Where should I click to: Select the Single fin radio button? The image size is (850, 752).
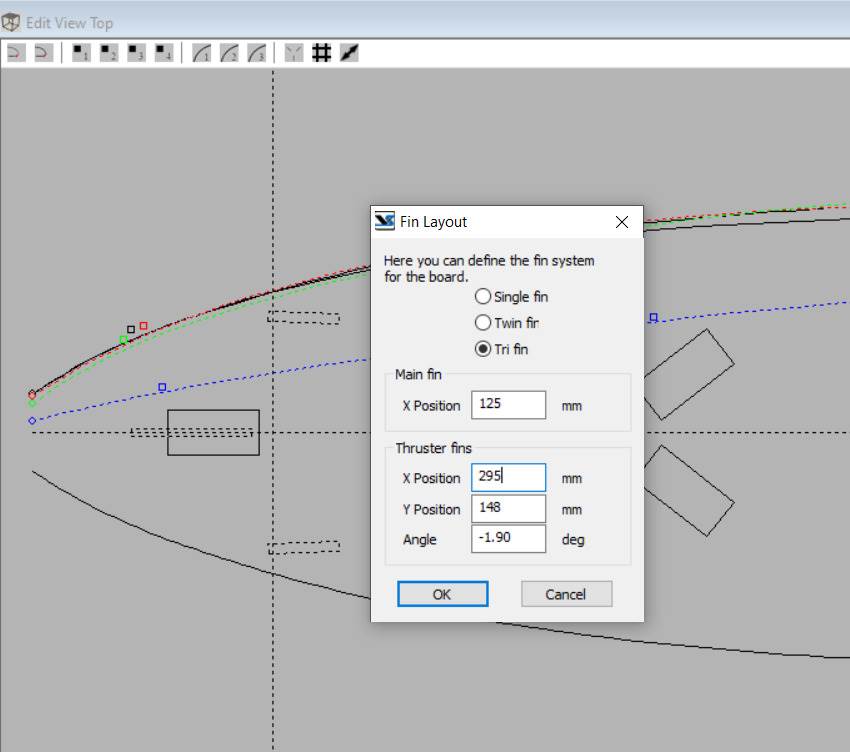click(484, 297)
